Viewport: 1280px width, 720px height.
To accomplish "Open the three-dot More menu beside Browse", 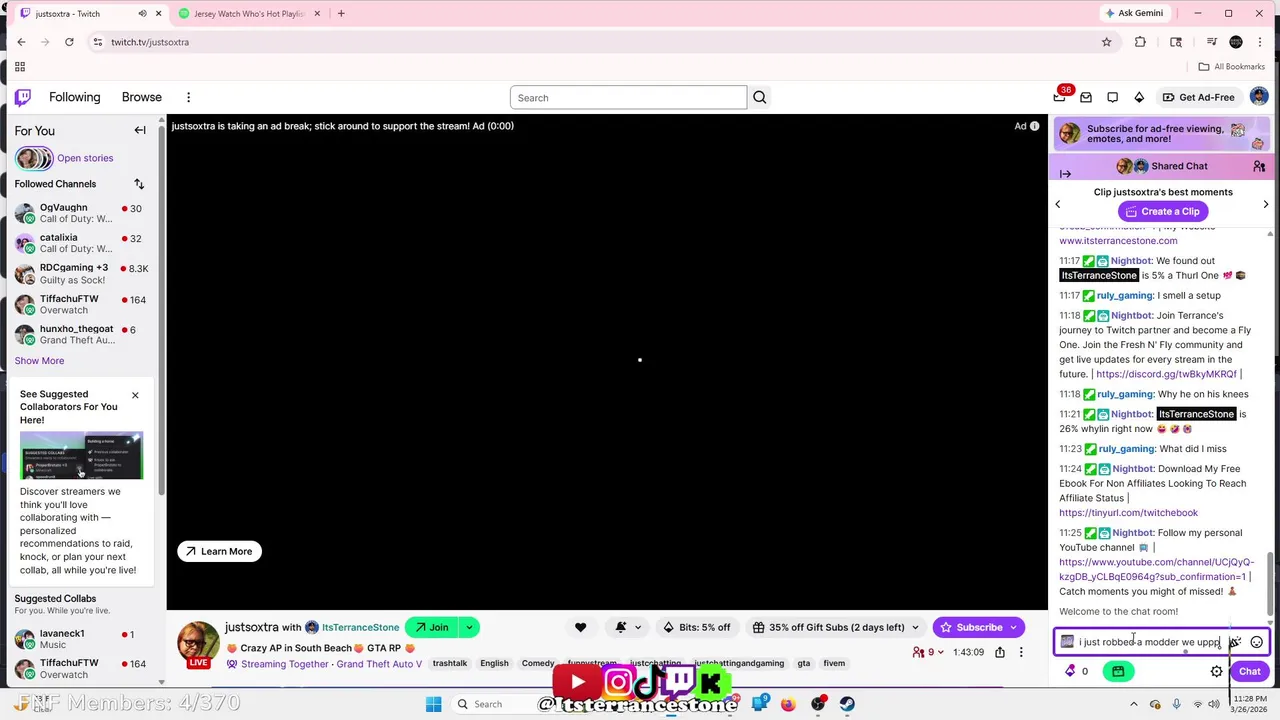I will pyautogui.click(x=188, y=97).
